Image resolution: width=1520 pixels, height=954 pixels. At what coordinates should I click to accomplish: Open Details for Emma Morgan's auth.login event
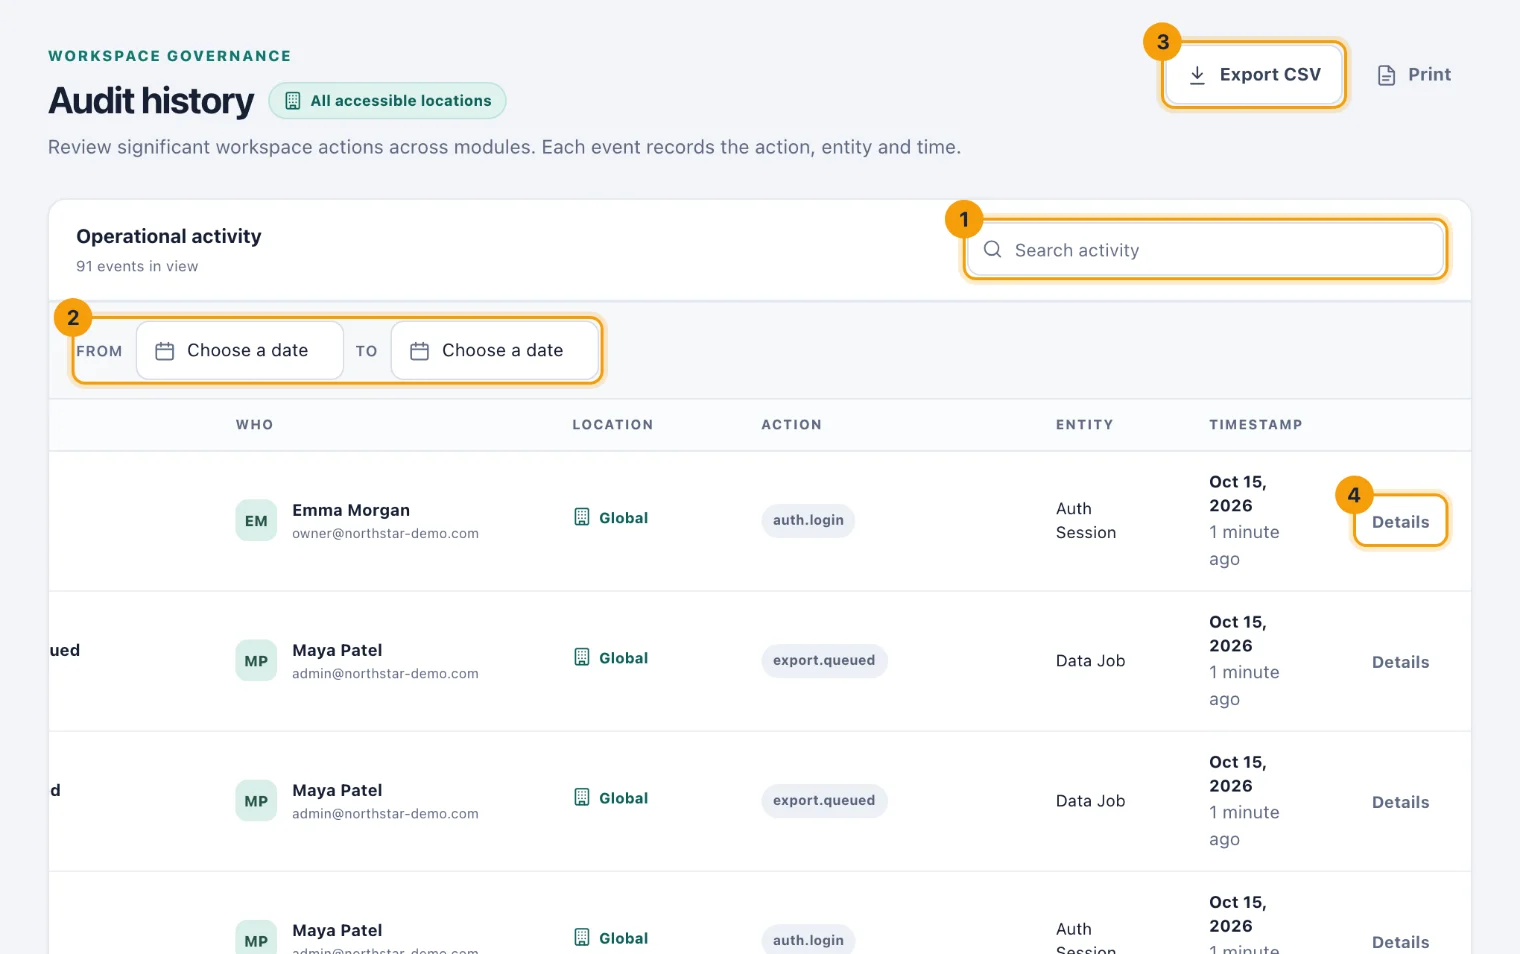click(1400, 522)
